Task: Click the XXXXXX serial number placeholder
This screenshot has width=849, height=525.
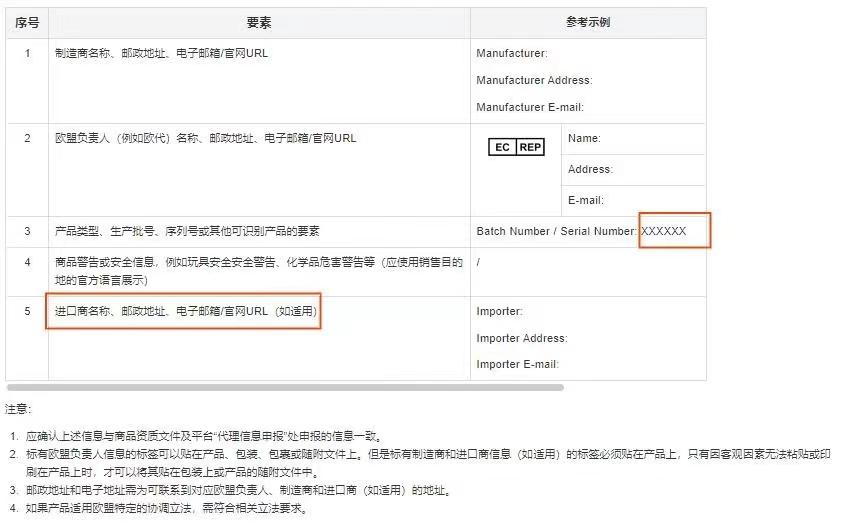Action: tap(663, 231)
